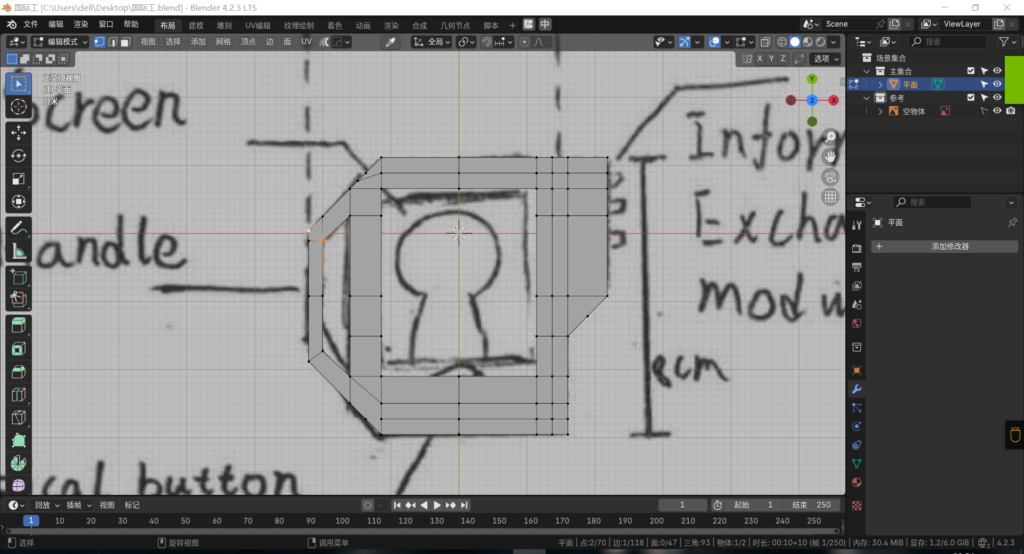The image size is (1024, 554).
Task: Switch to face select mode
Action: pyautogui.click(x=124, y=42)
